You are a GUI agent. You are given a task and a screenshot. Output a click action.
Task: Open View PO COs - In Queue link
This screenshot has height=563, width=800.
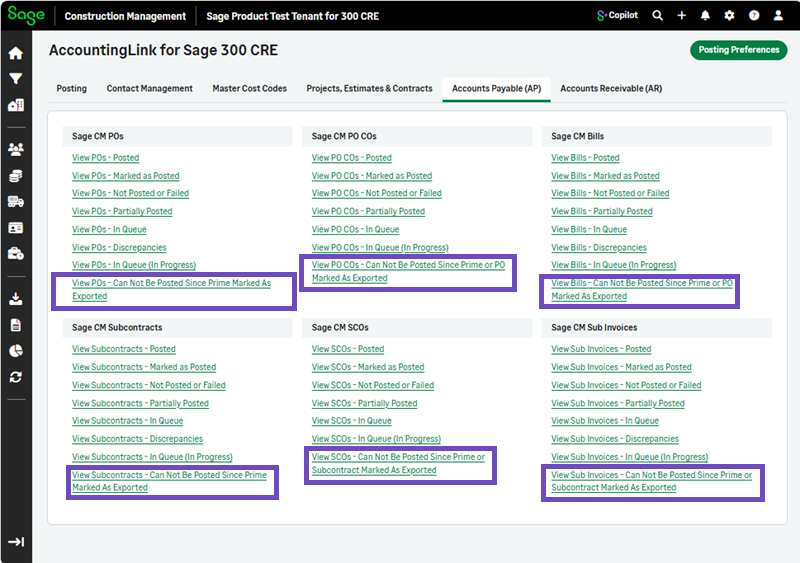pos(356,230)
